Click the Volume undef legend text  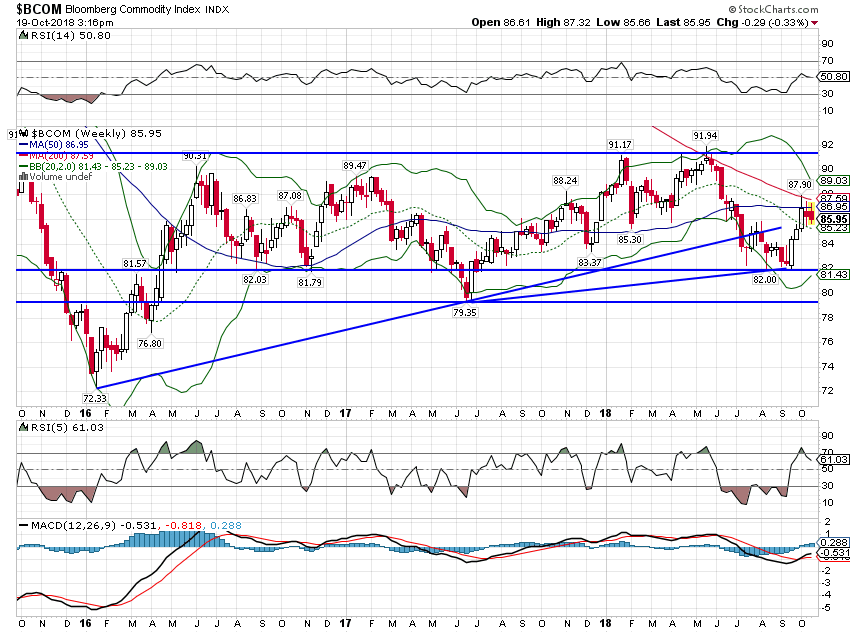[61, 177]
